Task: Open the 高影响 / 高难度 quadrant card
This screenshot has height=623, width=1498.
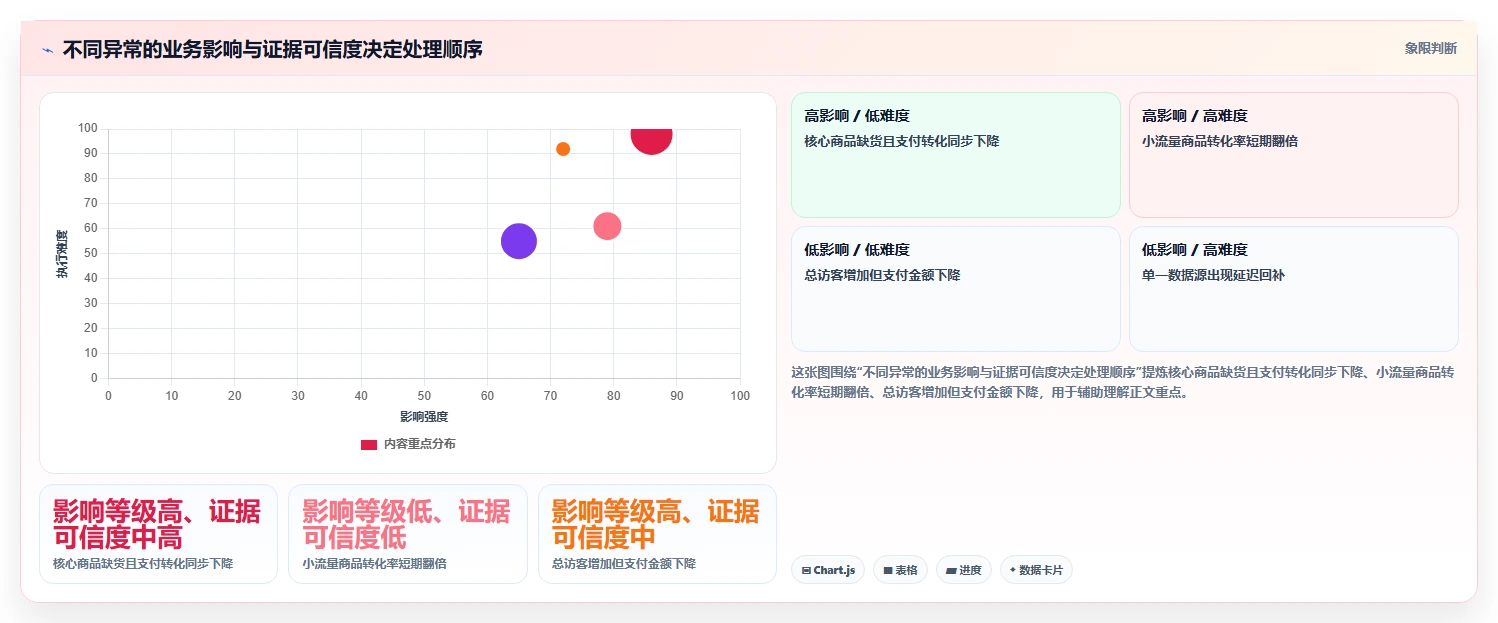Action: [1294, 155]
